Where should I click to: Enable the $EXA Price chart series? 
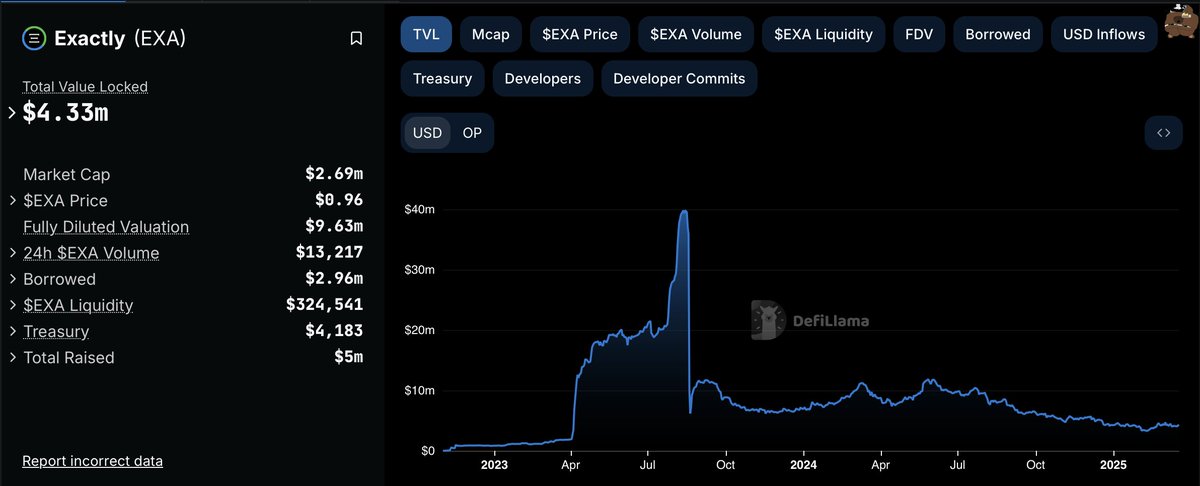pos(580,34)
